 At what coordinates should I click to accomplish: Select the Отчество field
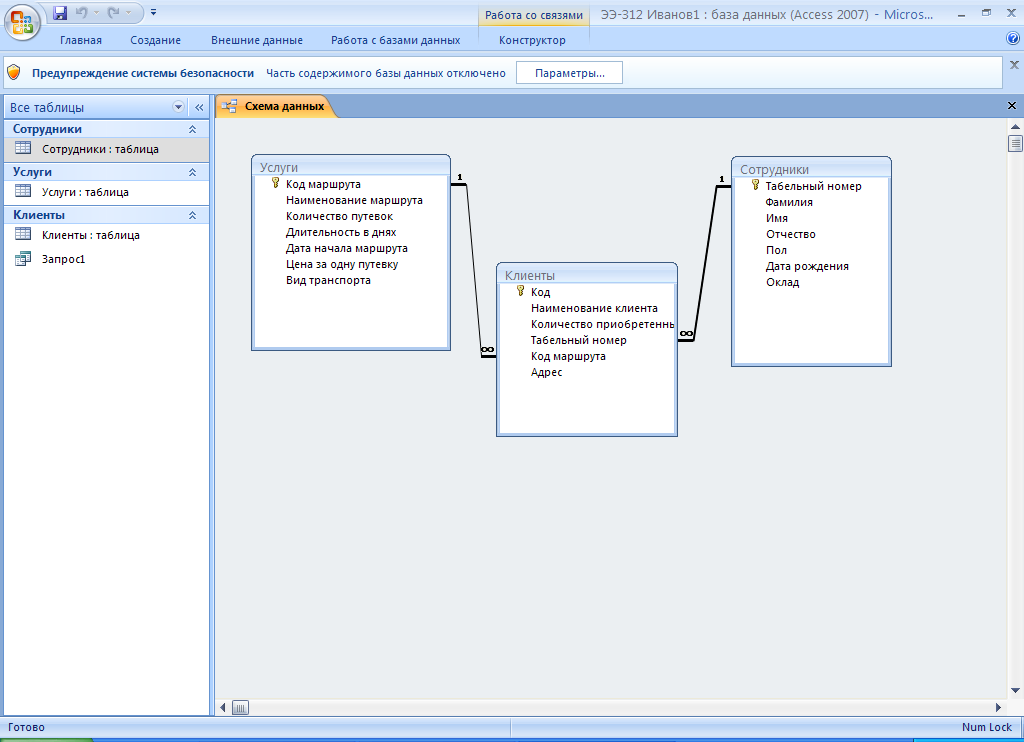coord(790,234)
